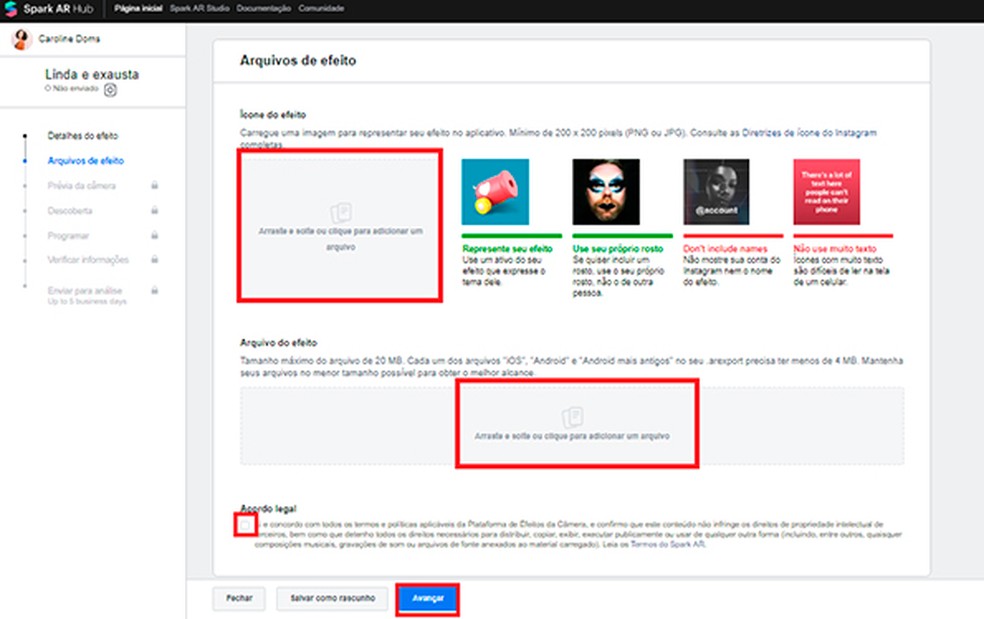This screenshot has height=619, width=984.
Task: Click Caroline Doms username text
Action: [x=69, y=39]
